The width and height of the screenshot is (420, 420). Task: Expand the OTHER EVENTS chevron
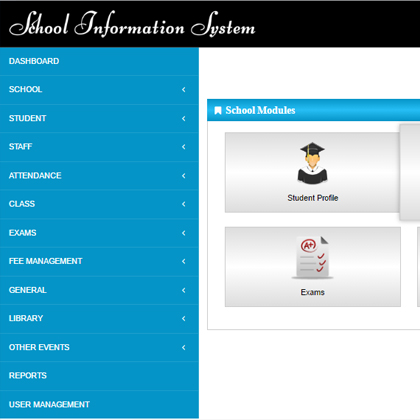coord(184,347)
